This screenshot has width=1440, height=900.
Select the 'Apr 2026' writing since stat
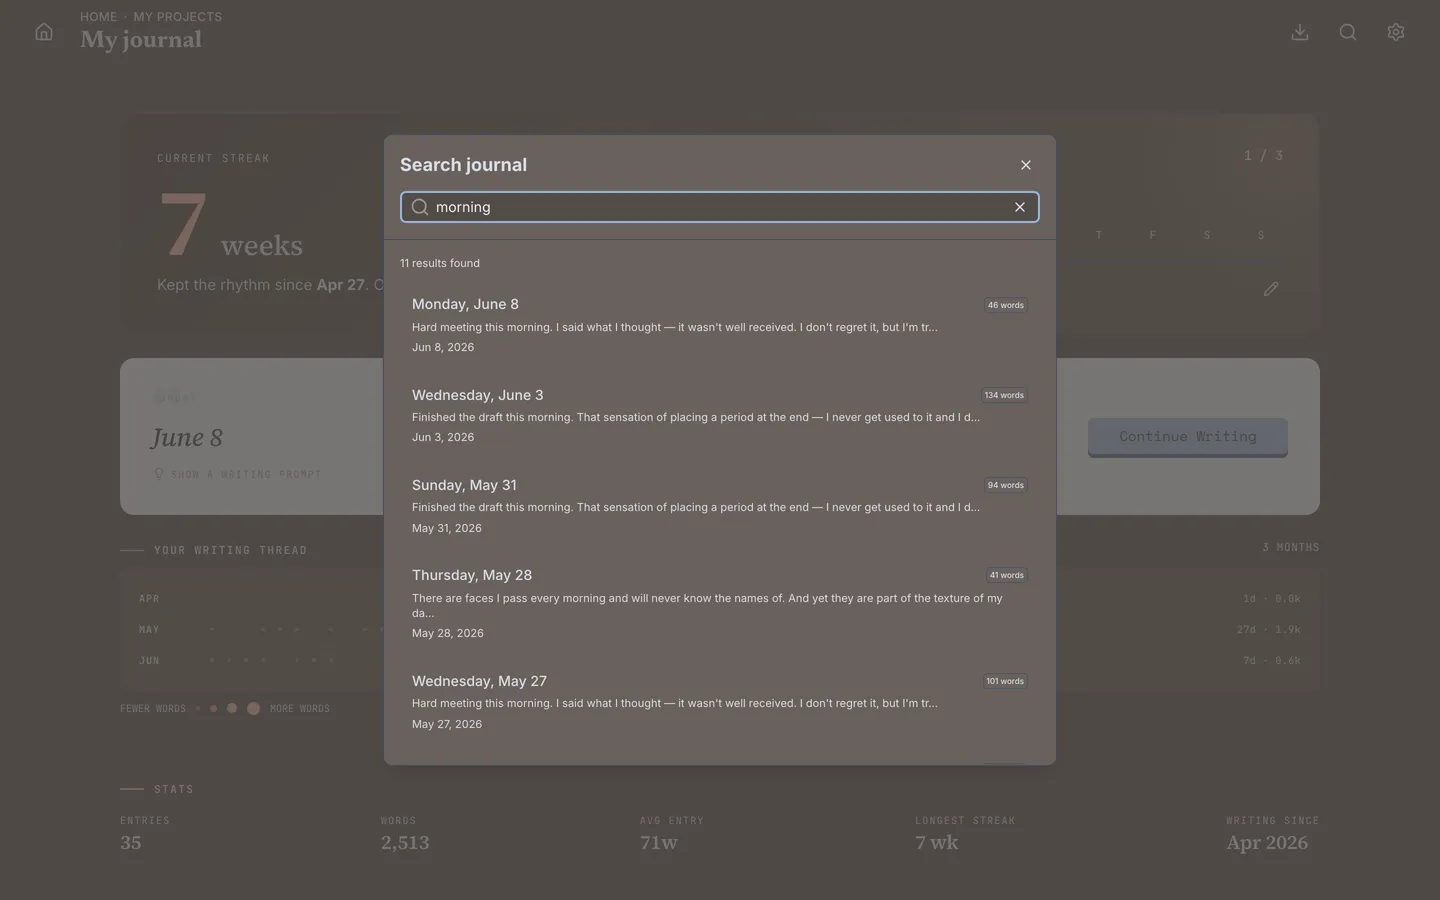click(x=1267, y=843)
